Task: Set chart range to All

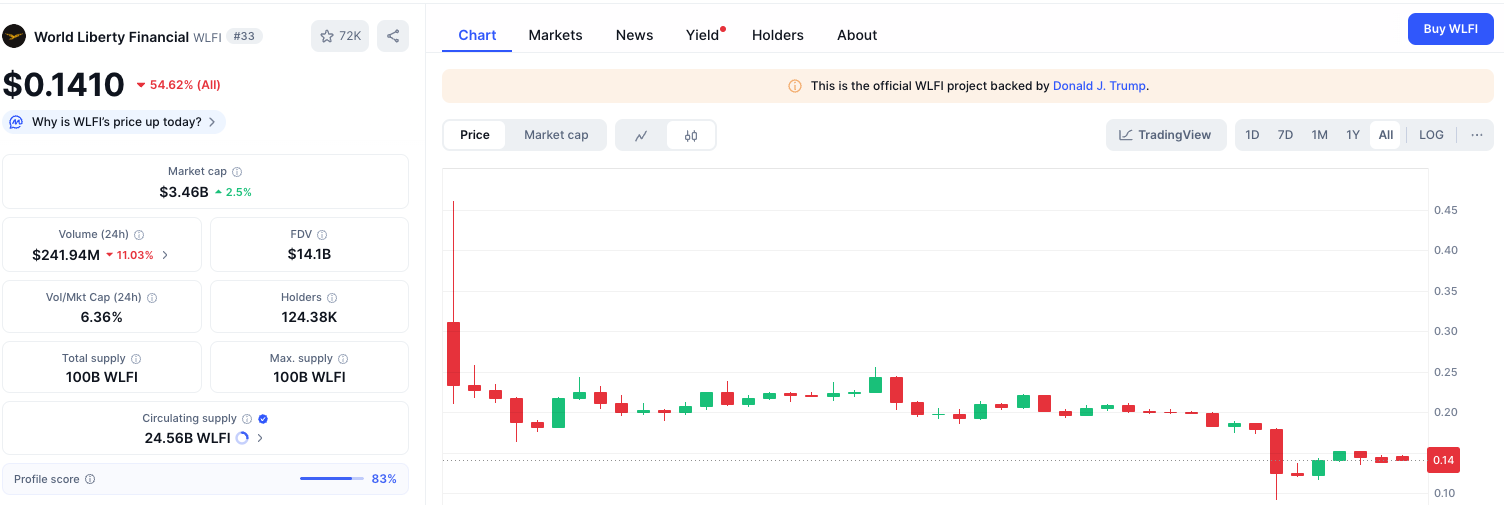Action: [x=1385, y=135]
